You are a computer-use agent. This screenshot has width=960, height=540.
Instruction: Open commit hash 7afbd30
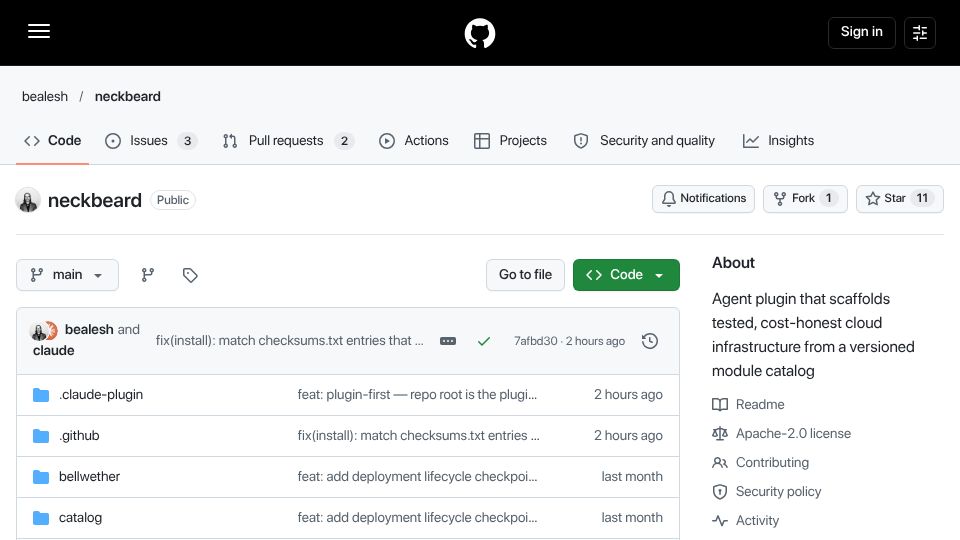tap(536, 341)
